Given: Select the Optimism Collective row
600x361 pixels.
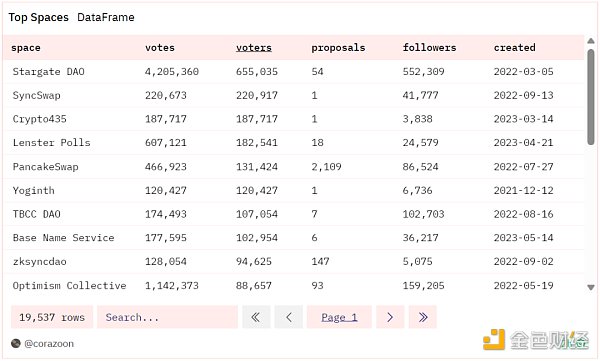Looking at the screenshot, I should point(294,286).
